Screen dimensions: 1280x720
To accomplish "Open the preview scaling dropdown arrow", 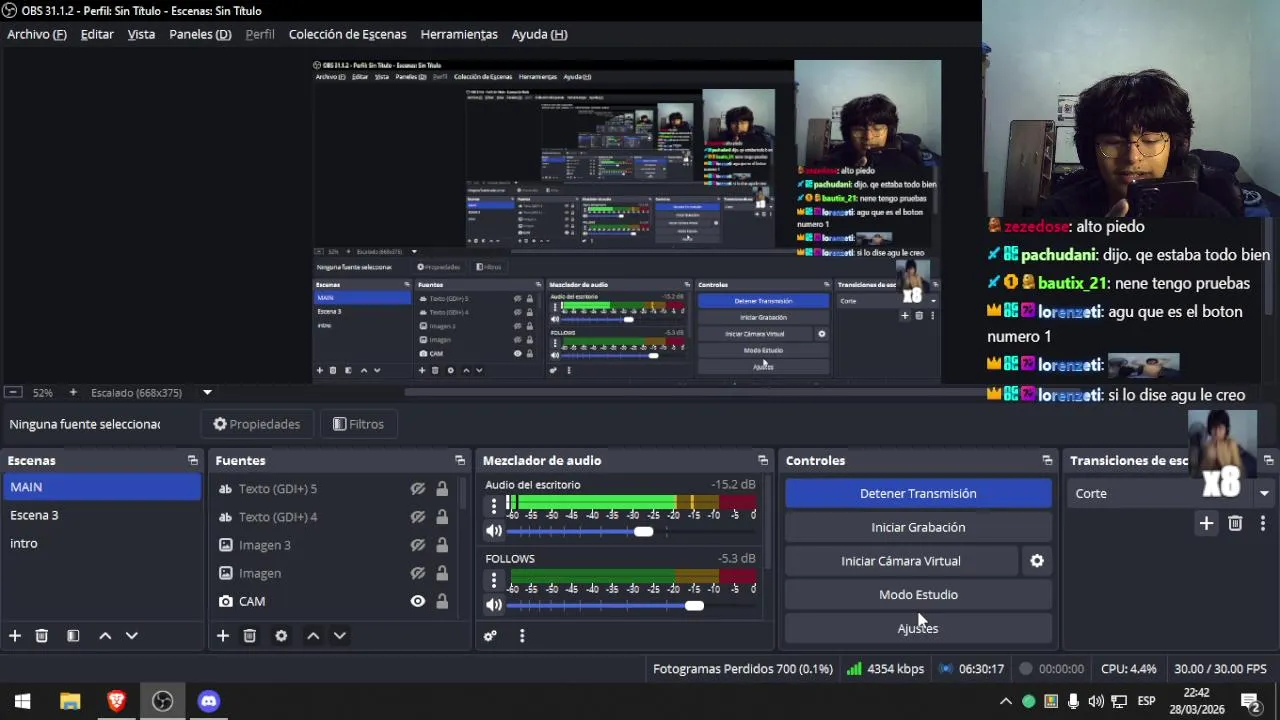I will 207,393.
